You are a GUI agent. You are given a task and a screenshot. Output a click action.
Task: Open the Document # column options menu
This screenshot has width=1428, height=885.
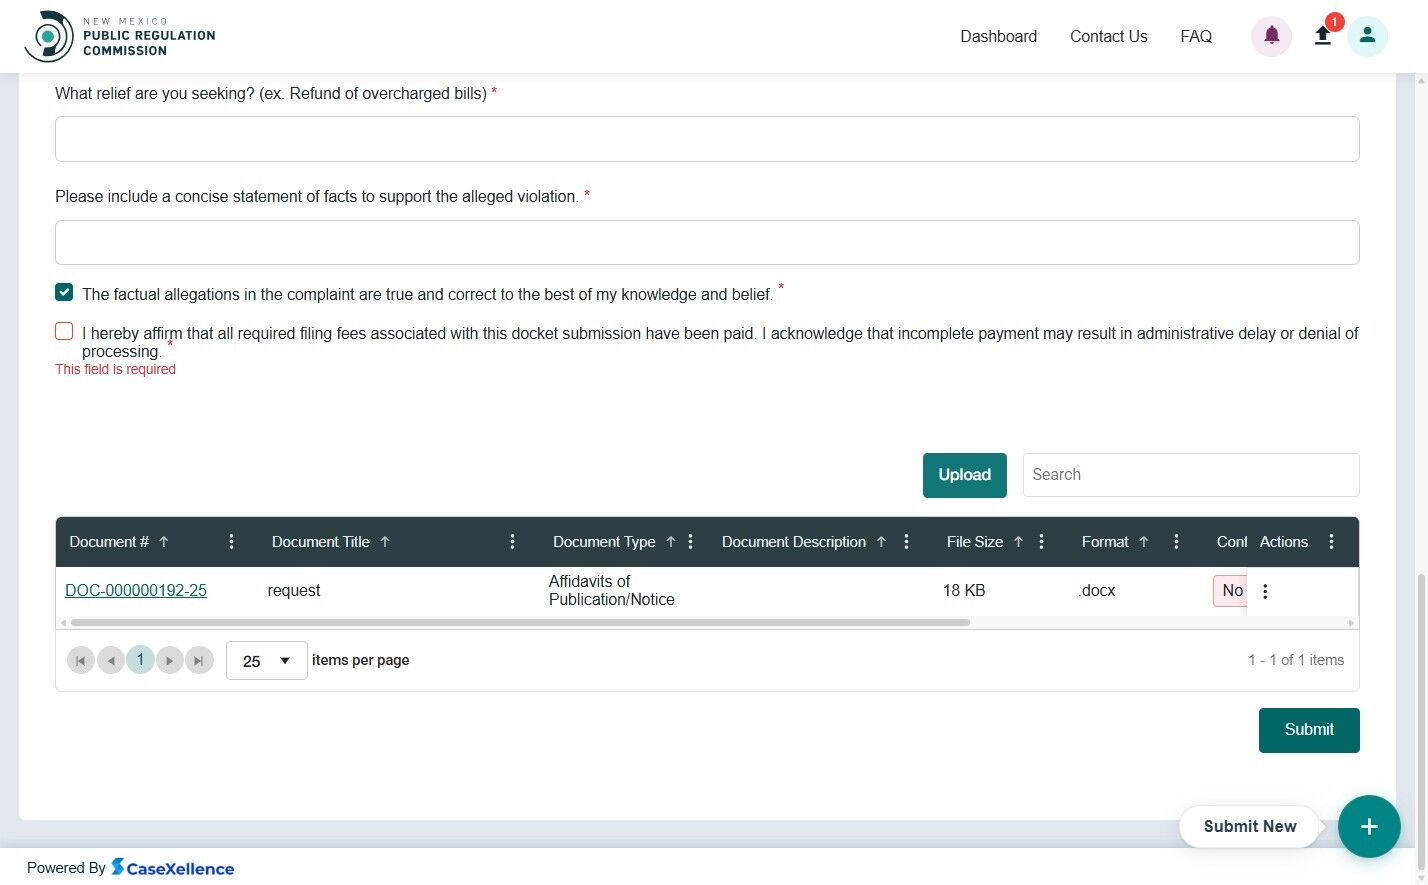pos(231,541)
